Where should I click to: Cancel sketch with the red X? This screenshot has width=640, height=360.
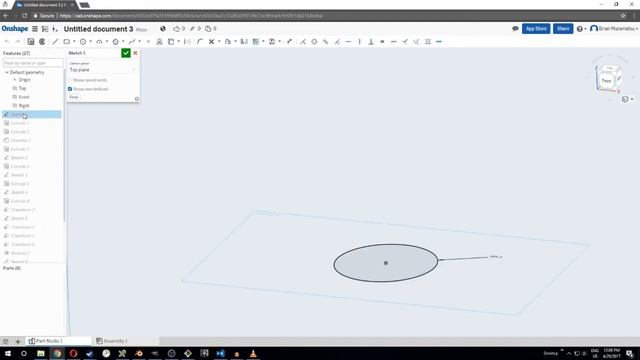click(x=136, y=53)
